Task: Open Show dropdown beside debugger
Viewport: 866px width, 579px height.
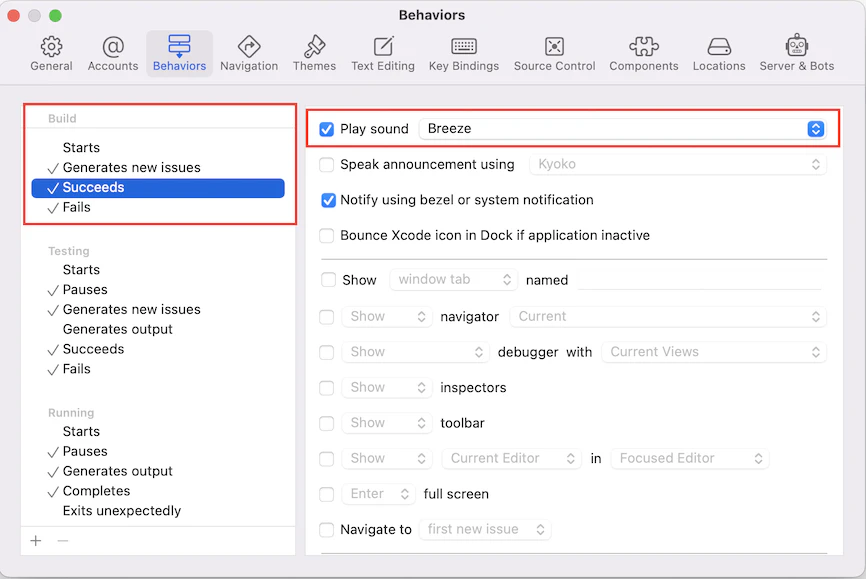Action: coord(415,352)
